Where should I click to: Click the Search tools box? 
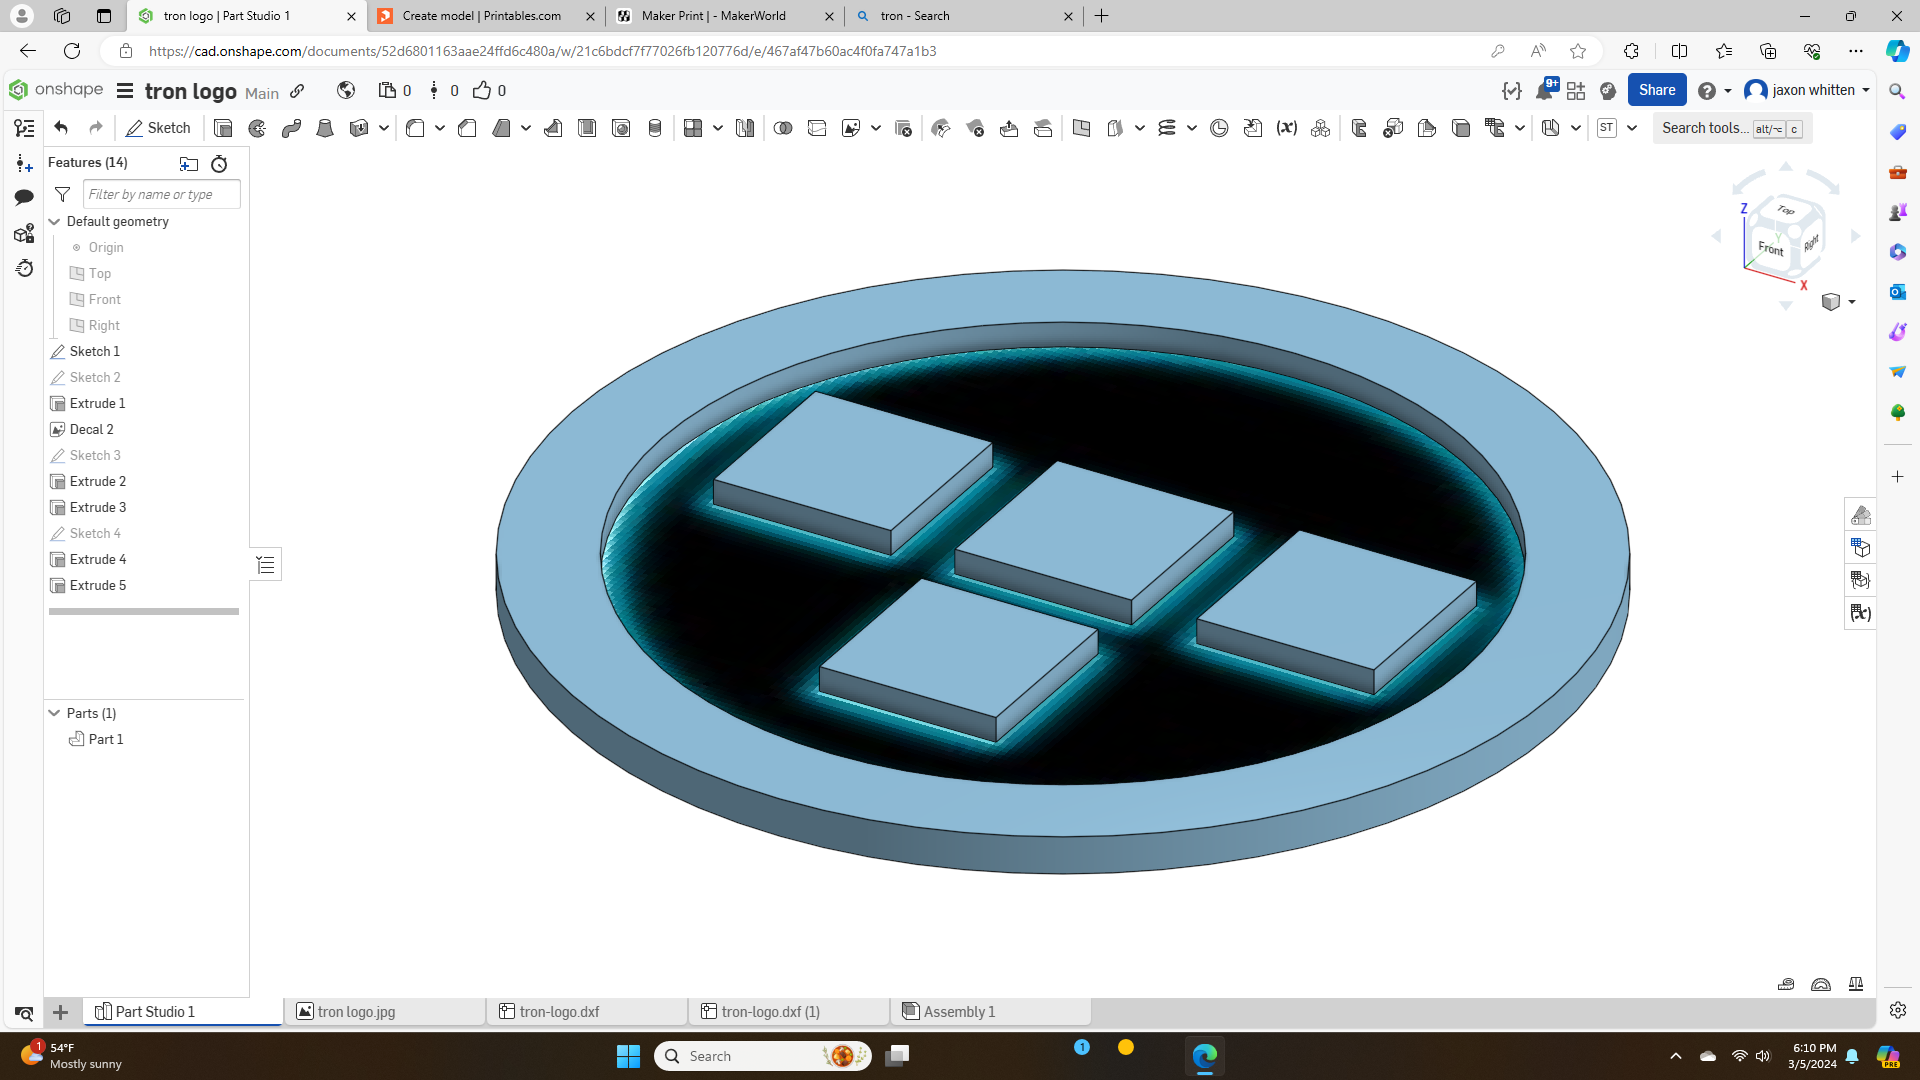click(x=1732, y=128)
